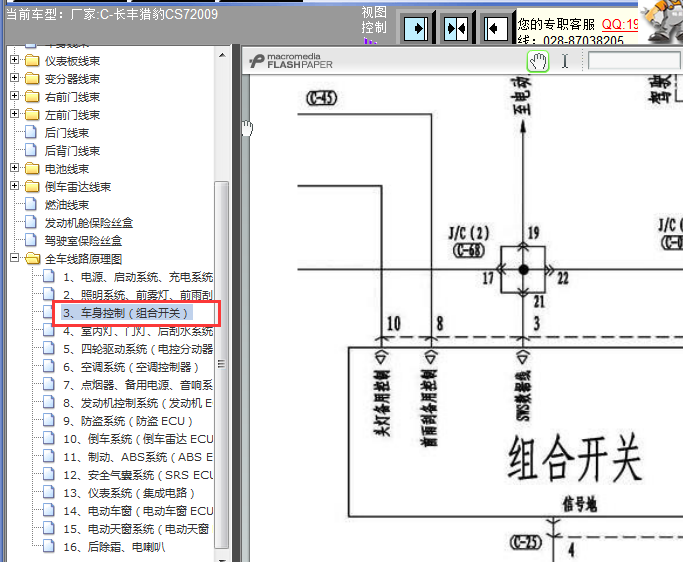Select the 倒车雷达线束 folder label
The width and height of the screenshot is (683, 562).
tap(78, 187)
